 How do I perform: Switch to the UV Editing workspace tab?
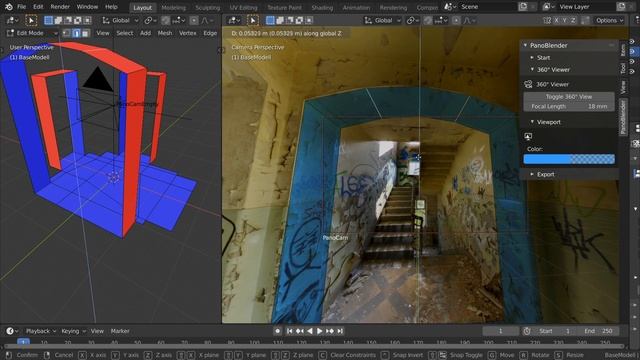point(243,7)
